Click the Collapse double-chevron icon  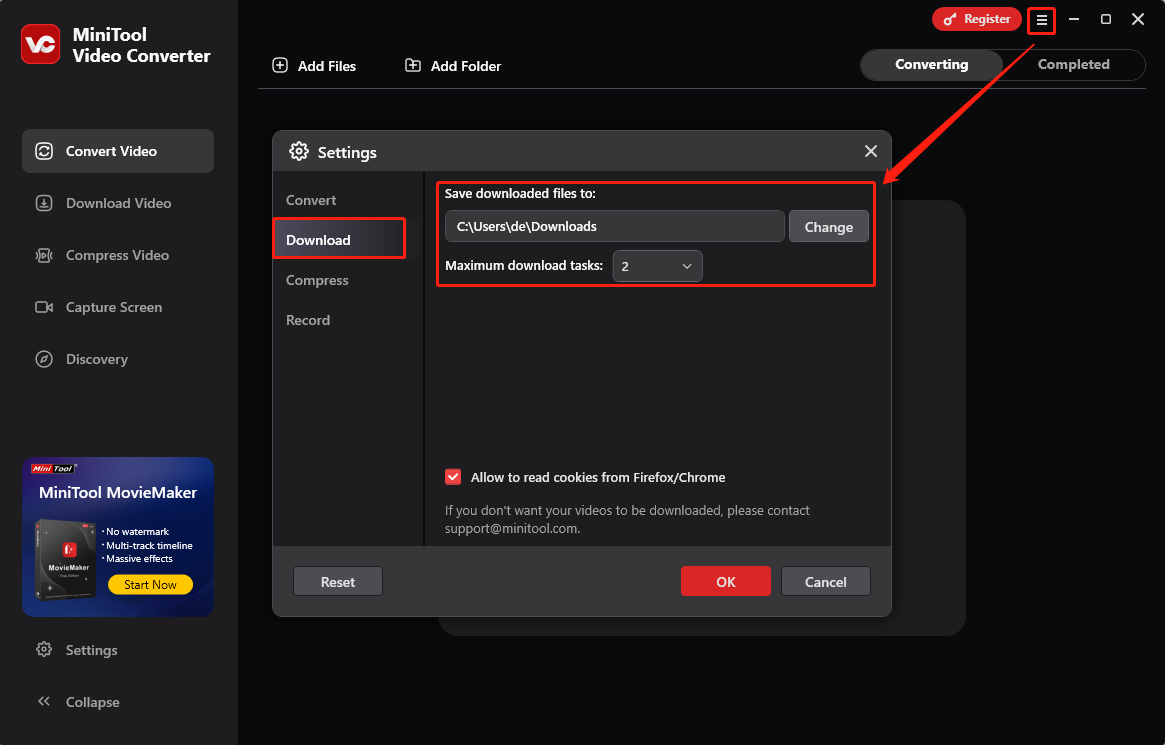(44, 701)
